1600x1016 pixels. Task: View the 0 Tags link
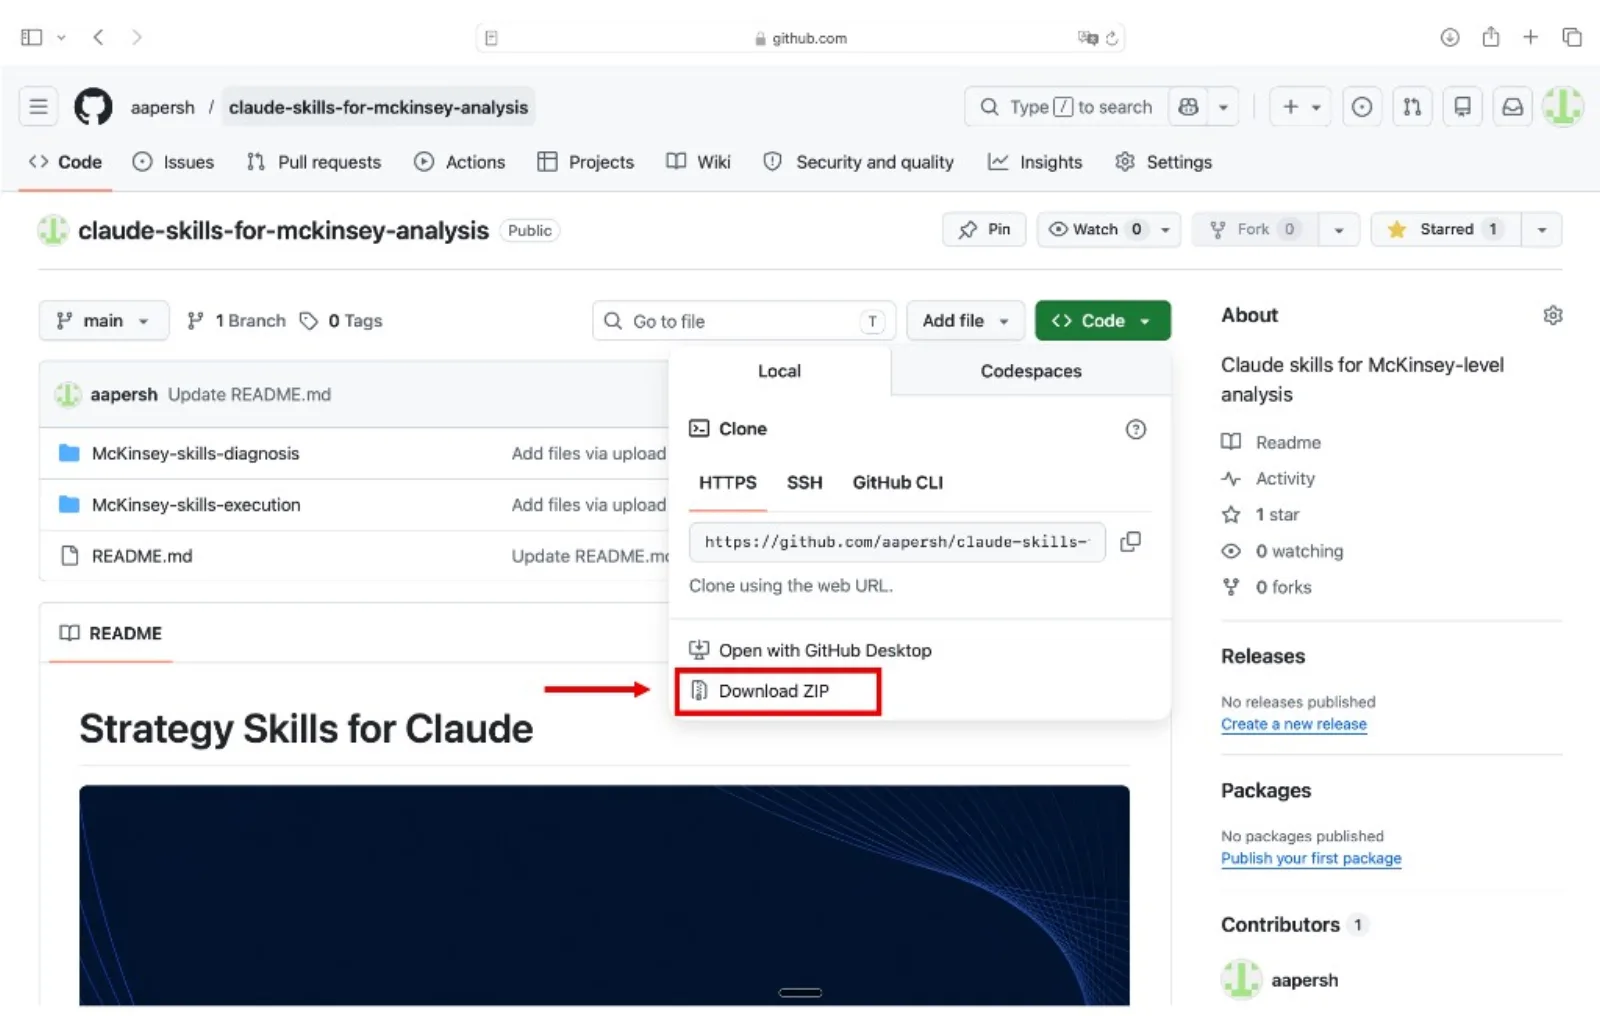341,321
